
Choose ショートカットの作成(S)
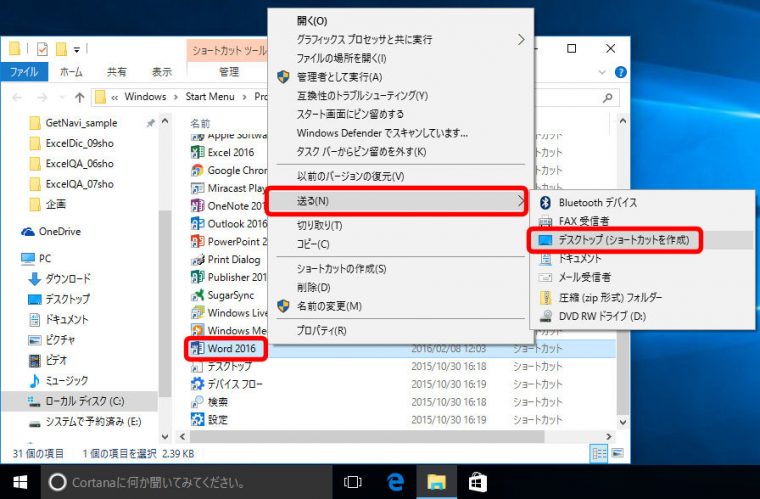(401, 268)
